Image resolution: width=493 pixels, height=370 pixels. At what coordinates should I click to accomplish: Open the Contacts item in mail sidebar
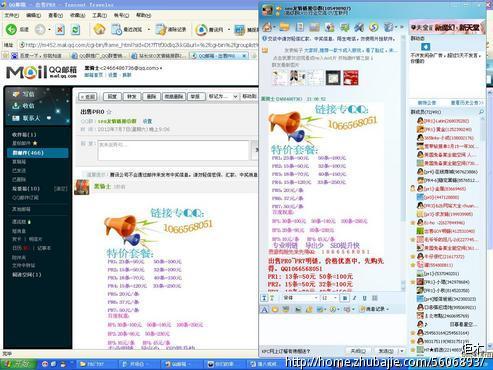(x=27, y=118)
